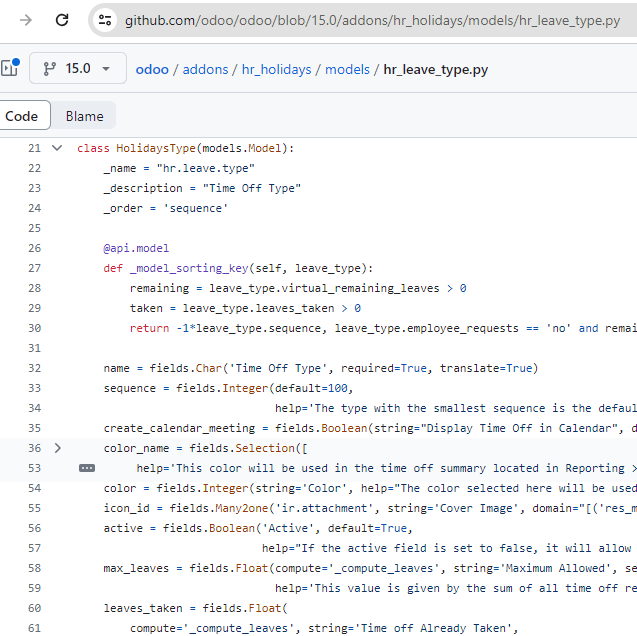Image resolution: width=637 pixels, height=636 pixels.
Task: Click 'leaves_taken' field name on line 60
Action: point(143,608)
